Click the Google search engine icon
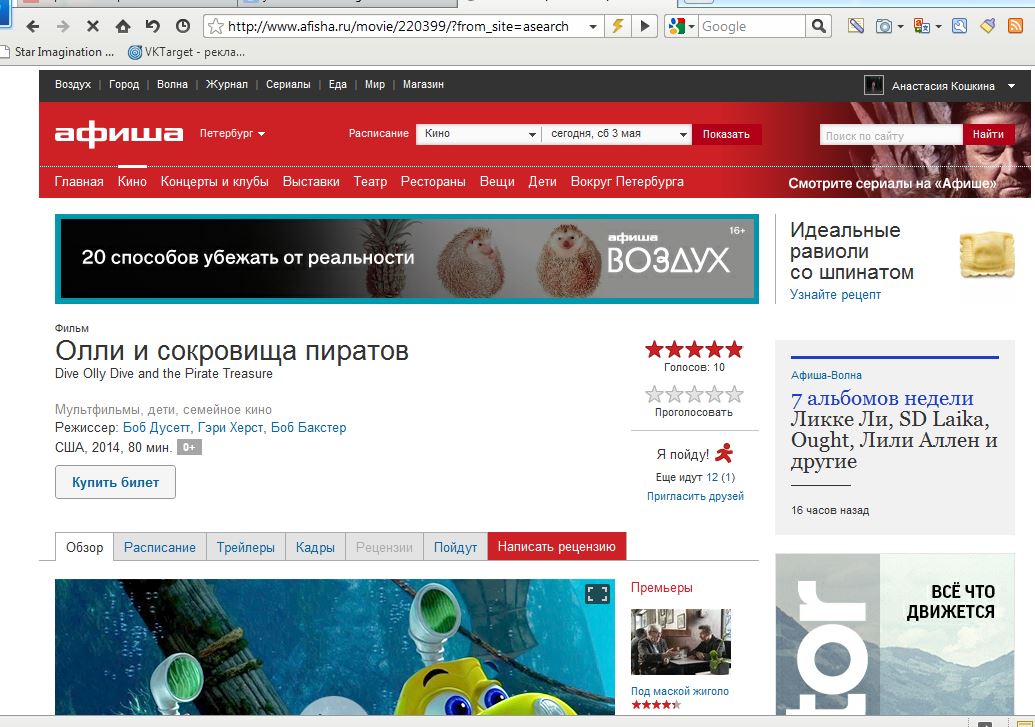This screenshot has width=1035, height=727. tap(677, 26)
